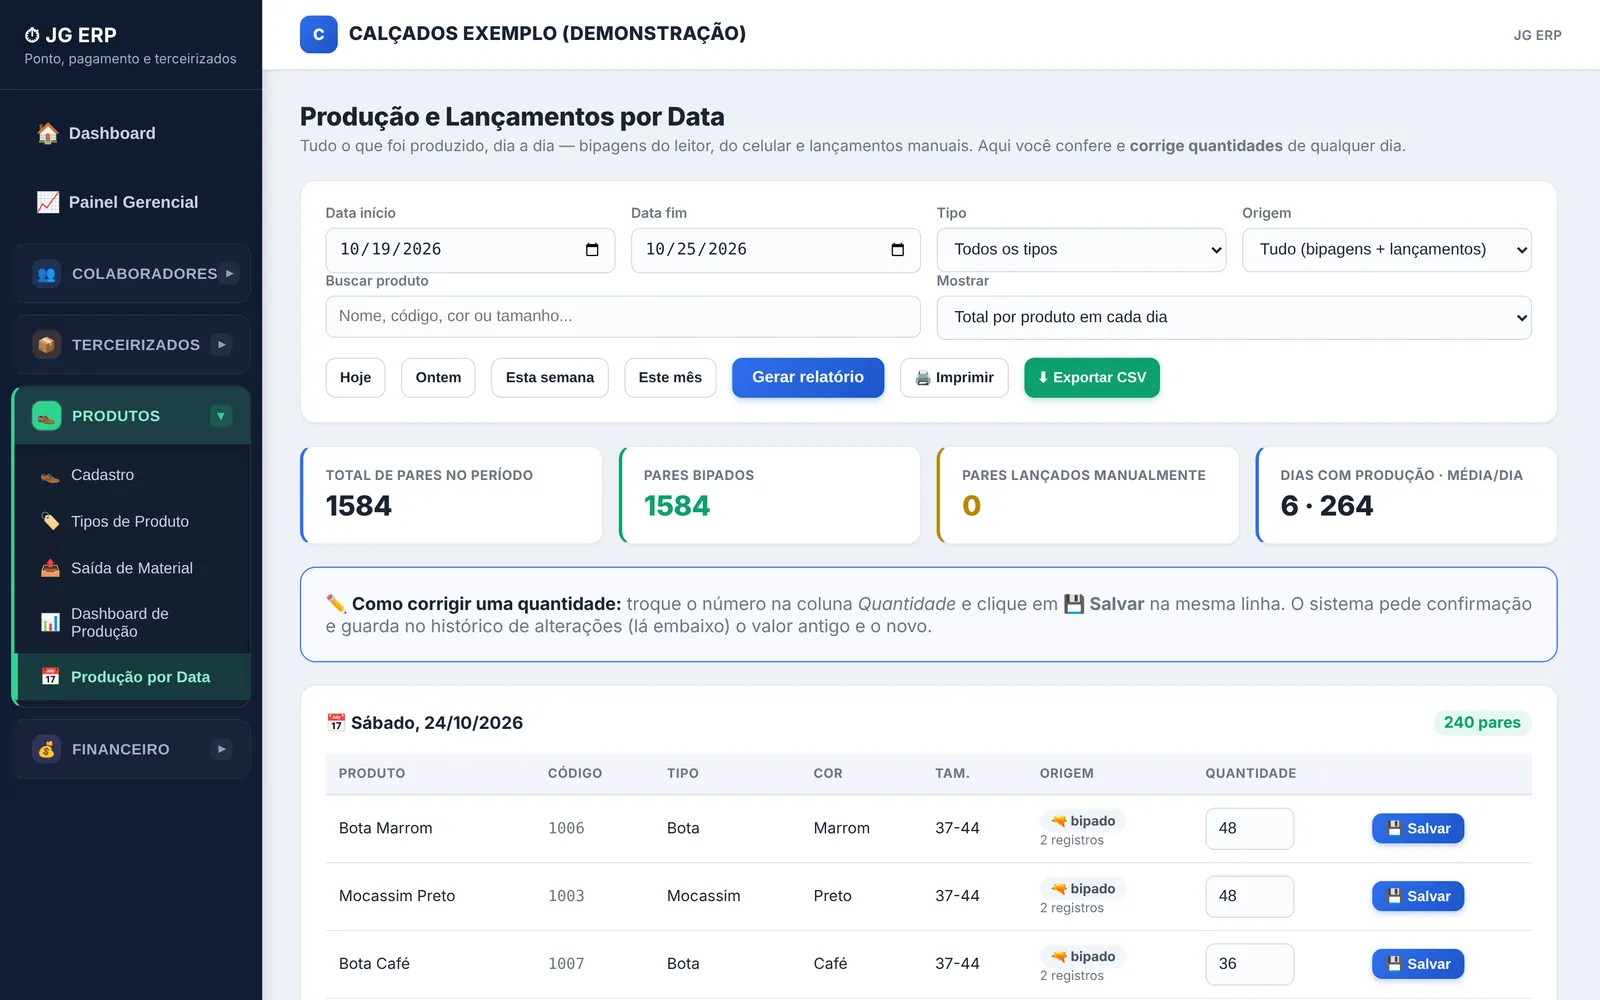The image size is (1600, 1000).
Task: Click the PRODUTOS shoe icon
Action: click(46, 416)
